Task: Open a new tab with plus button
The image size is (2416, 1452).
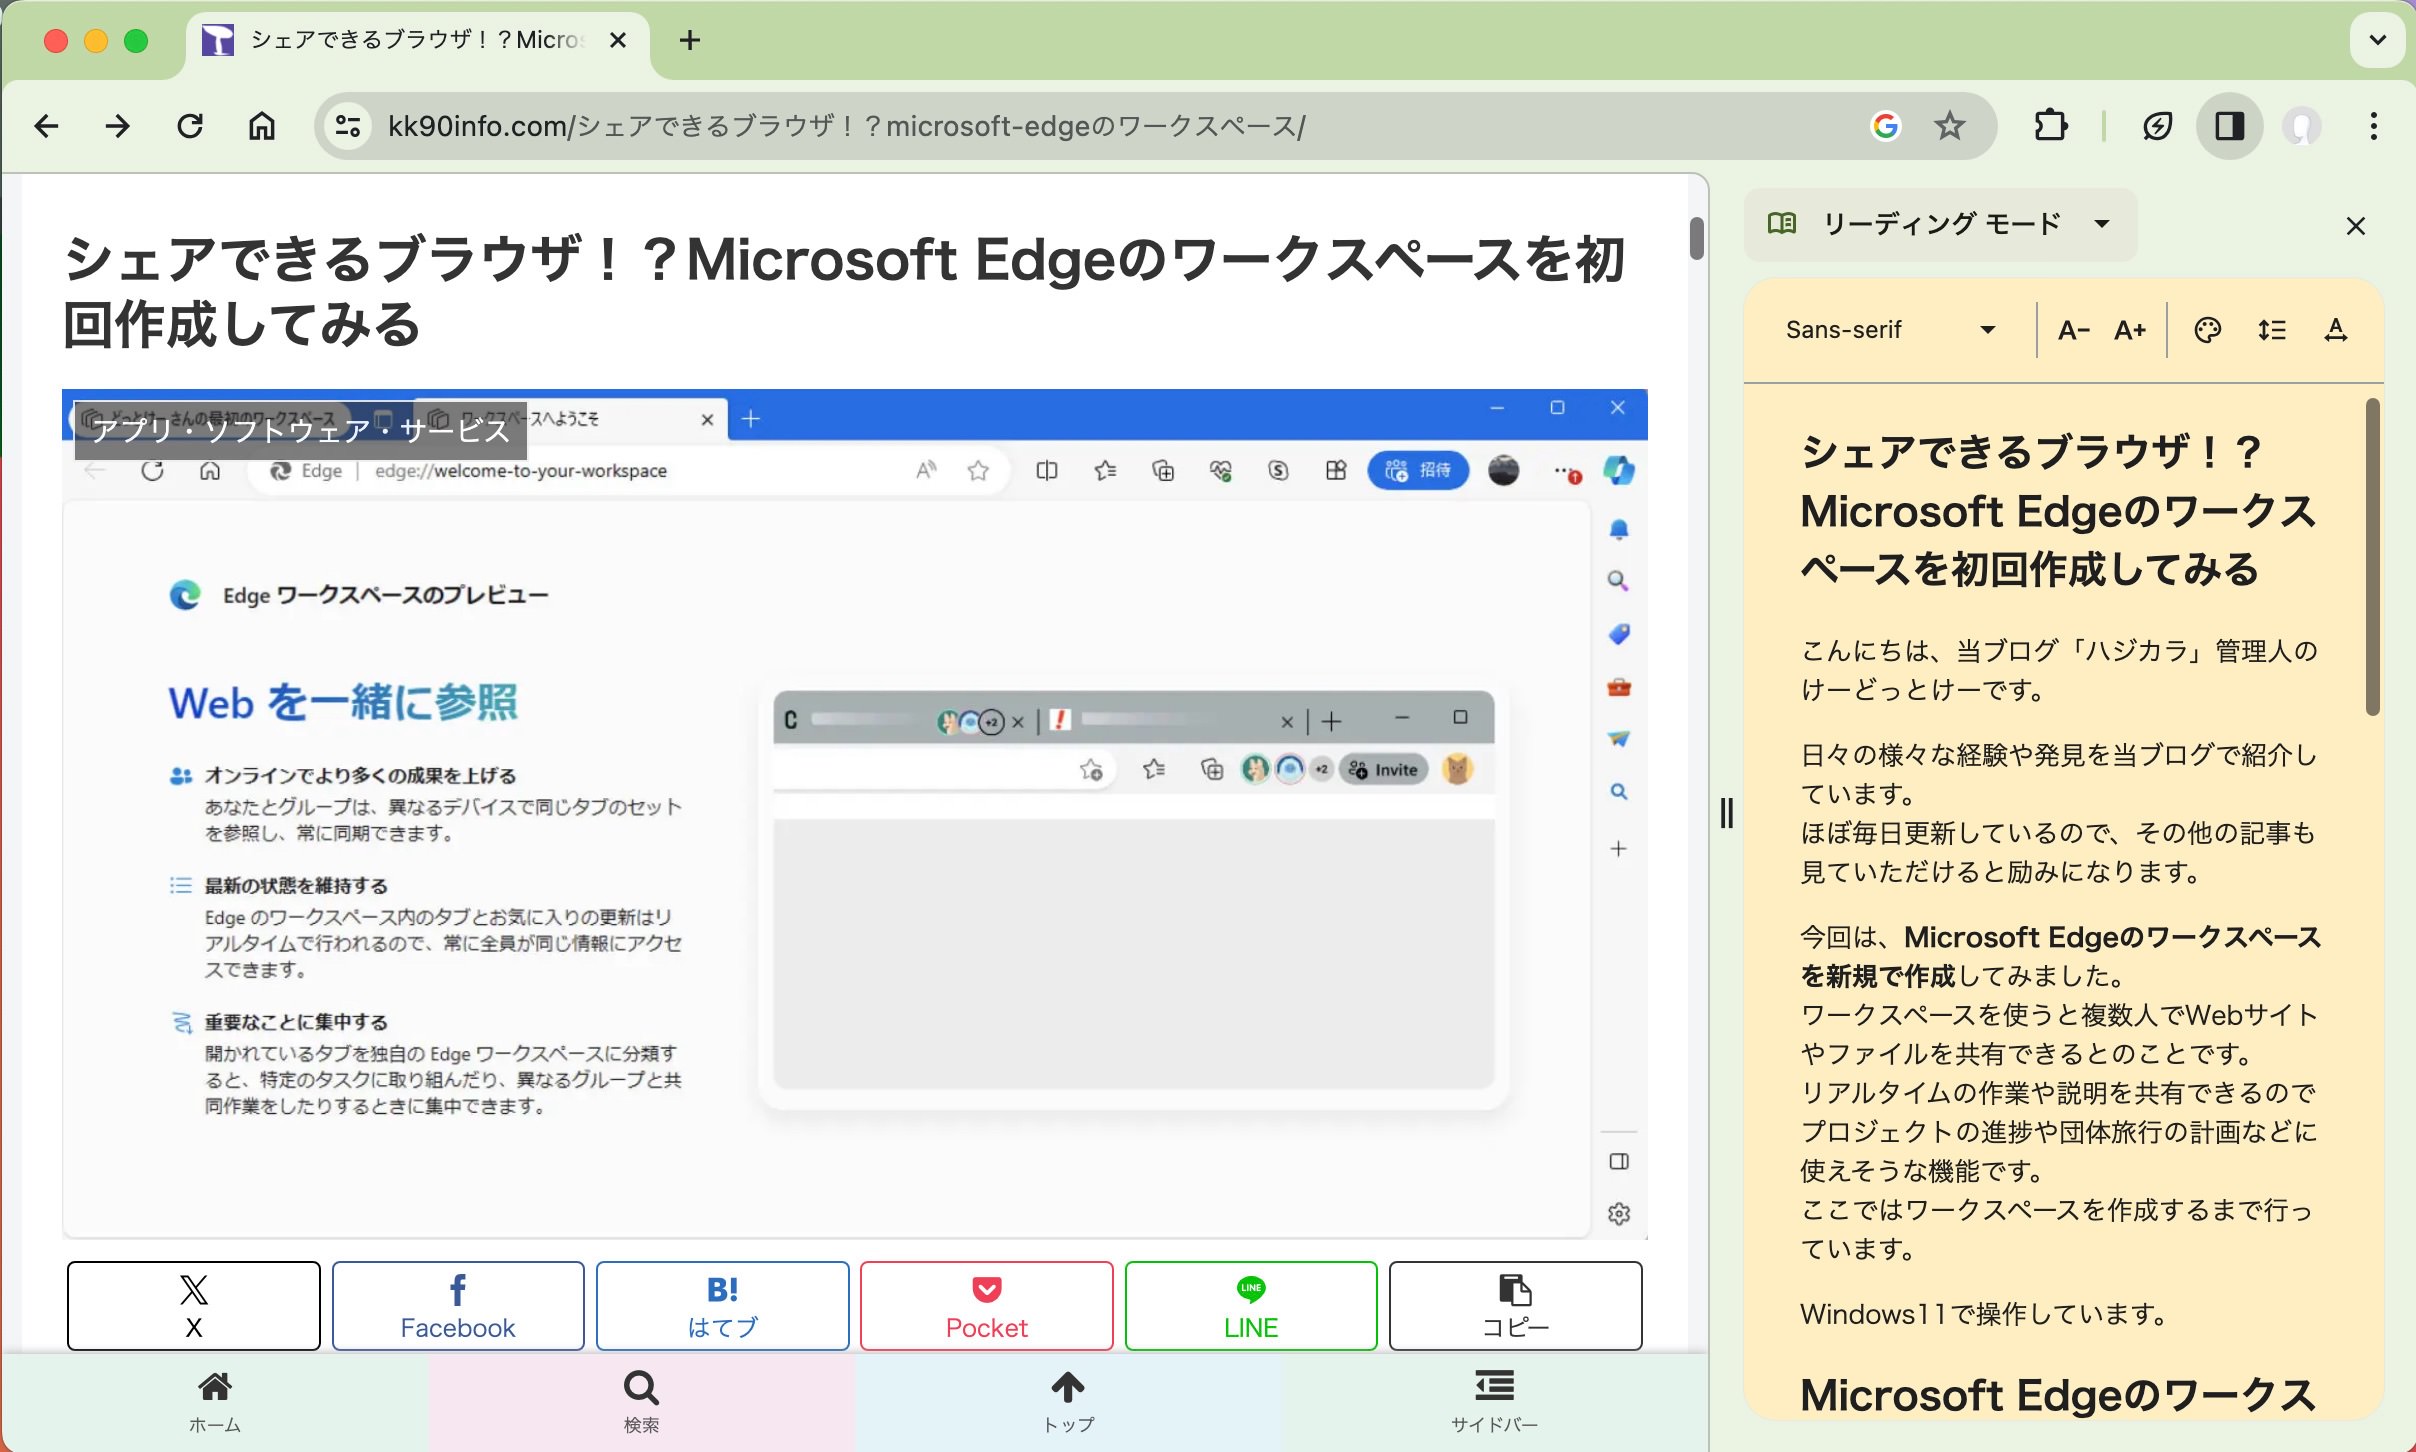Action: (690, 40)
